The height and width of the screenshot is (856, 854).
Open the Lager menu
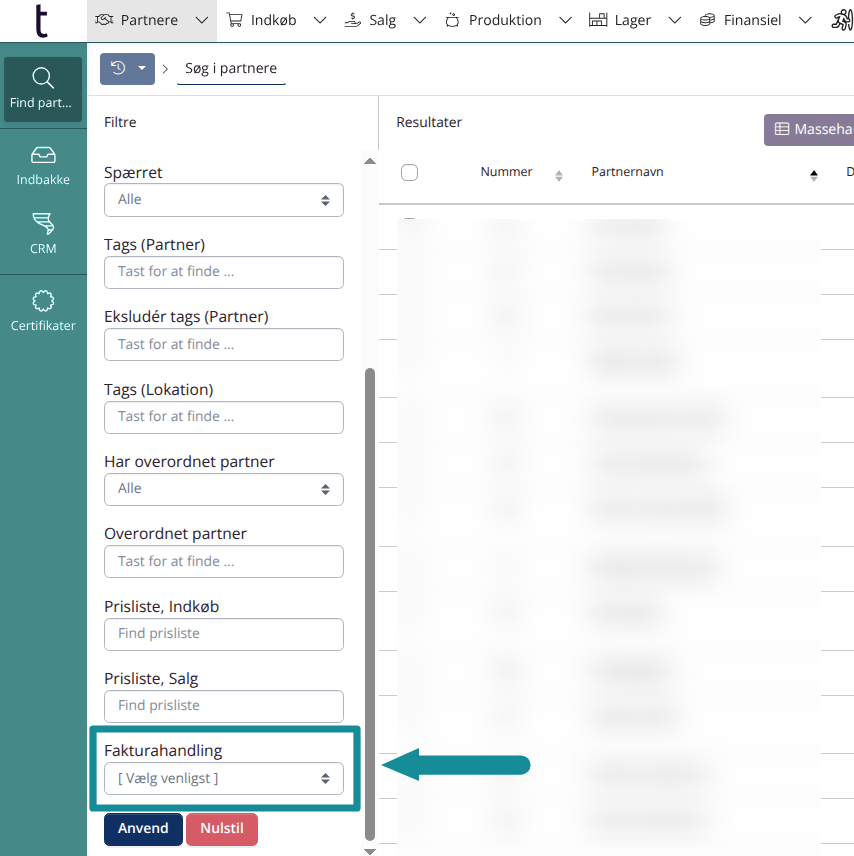pos(635,20)
